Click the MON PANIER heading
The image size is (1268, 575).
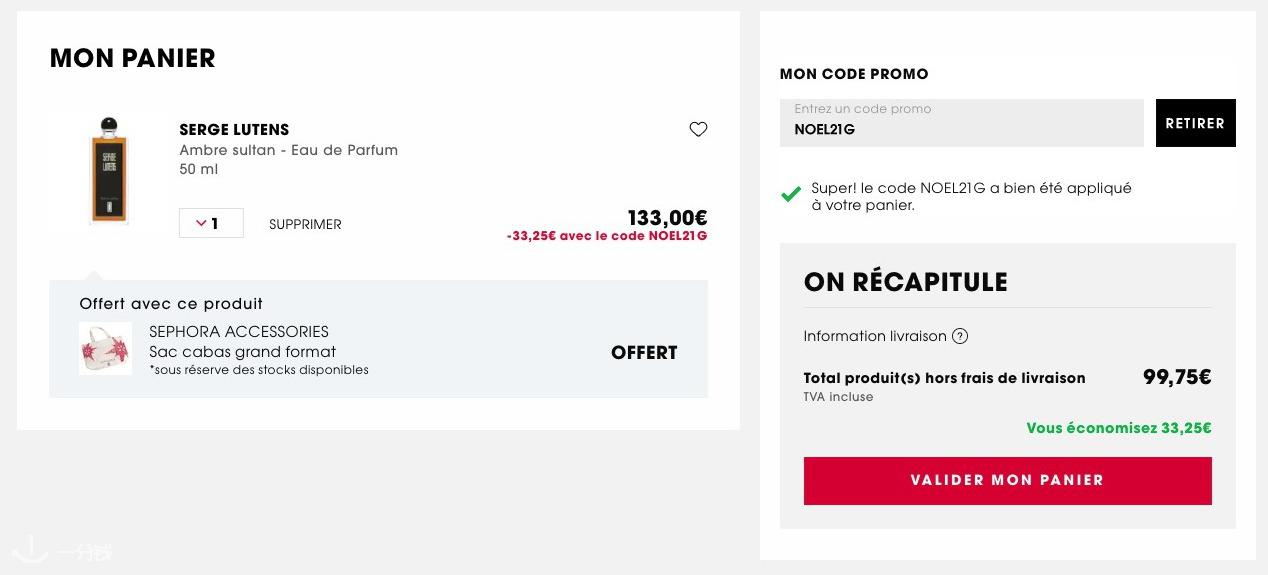[x=133, y=58]
